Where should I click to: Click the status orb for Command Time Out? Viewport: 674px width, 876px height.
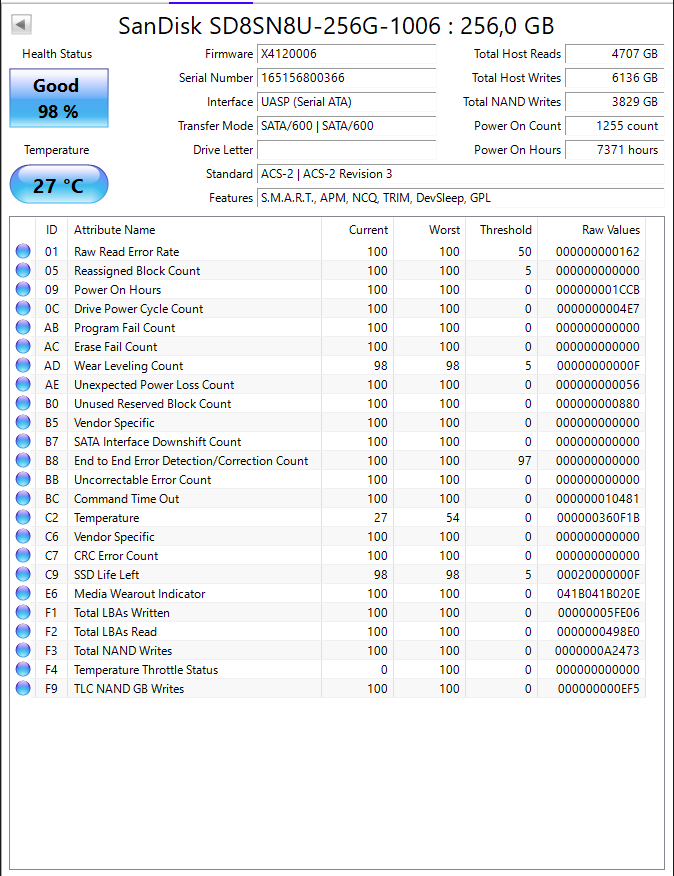coord(23,498)
